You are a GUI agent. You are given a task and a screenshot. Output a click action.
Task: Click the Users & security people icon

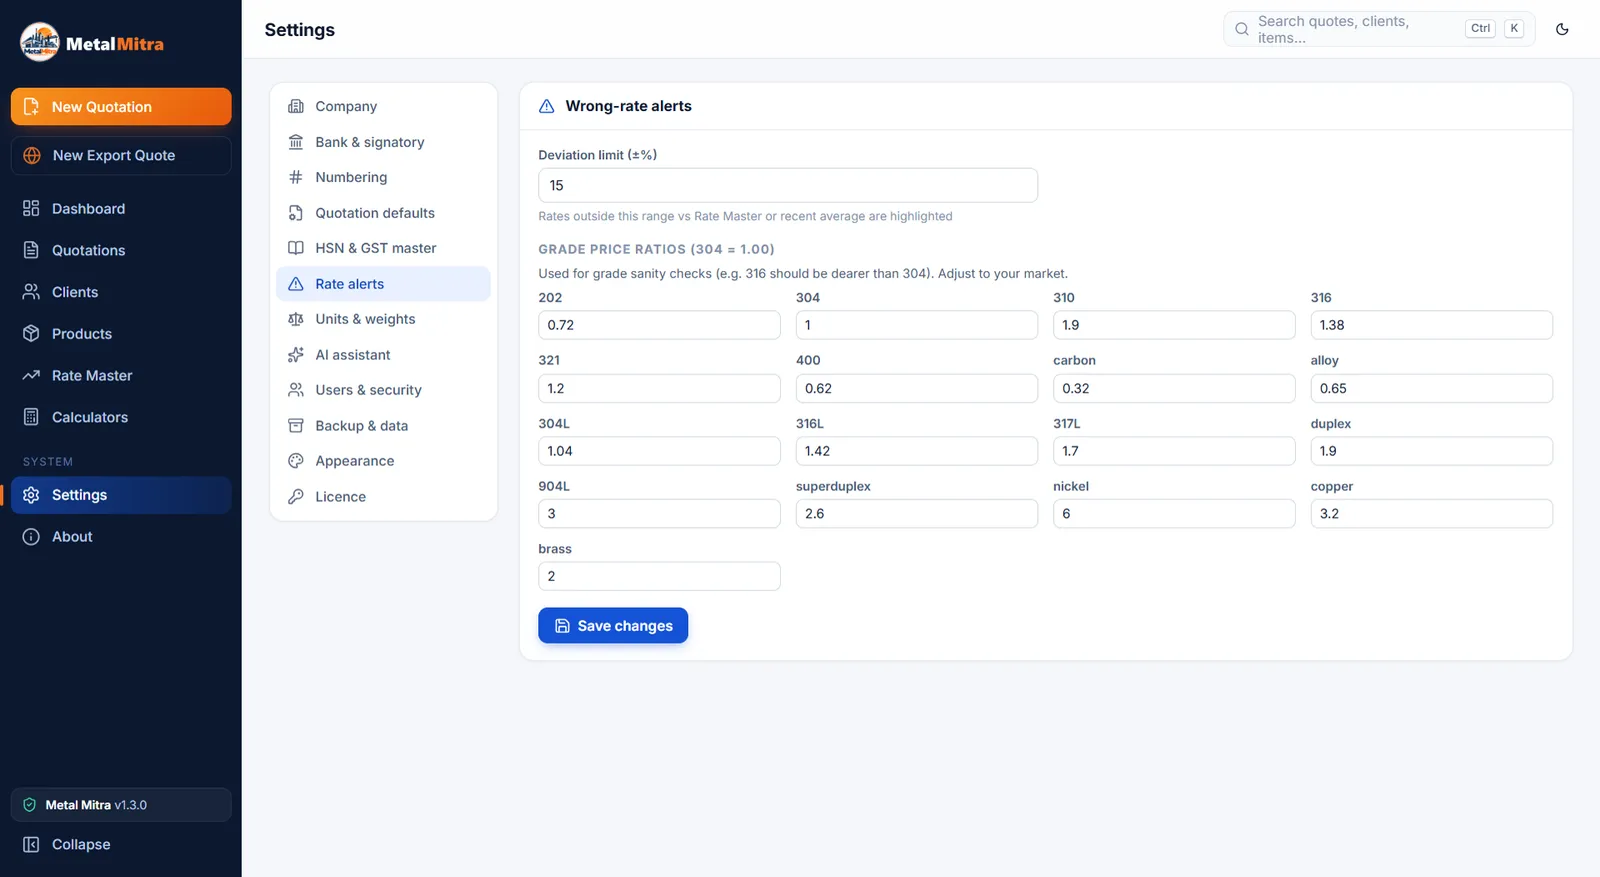click(x=296, y=390)
